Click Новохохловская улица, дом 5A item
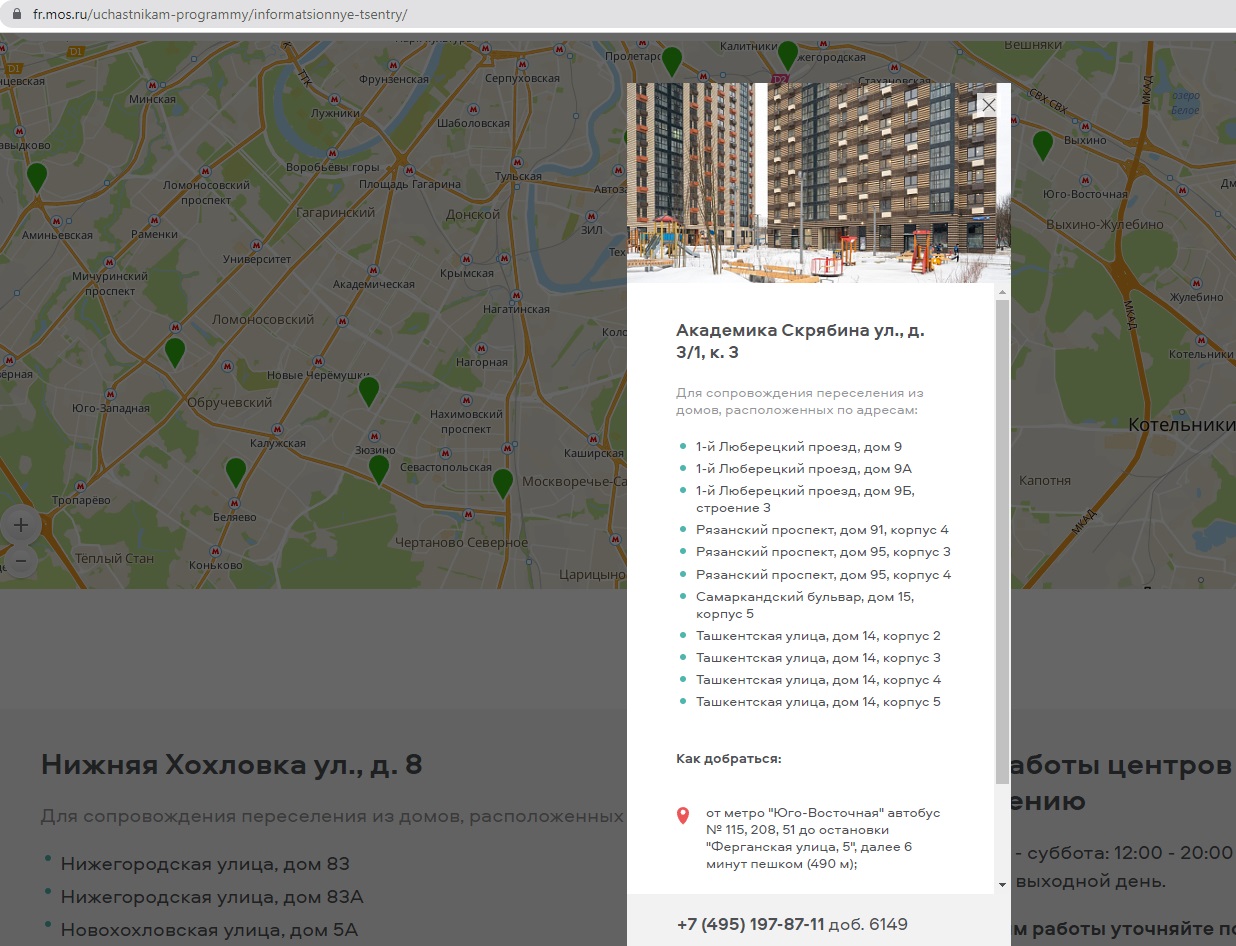Image resolution: width=1236 pixels, height=946 pixels. click(209, 930)
